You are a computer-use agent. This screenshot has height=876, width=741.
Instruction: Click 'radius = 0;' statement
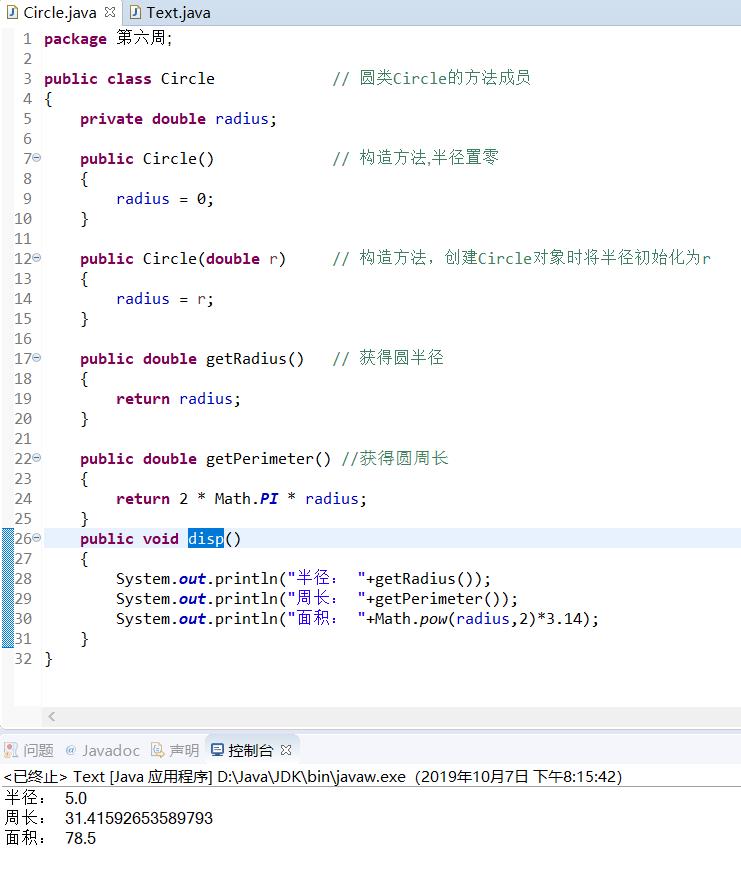pos(165,199)
